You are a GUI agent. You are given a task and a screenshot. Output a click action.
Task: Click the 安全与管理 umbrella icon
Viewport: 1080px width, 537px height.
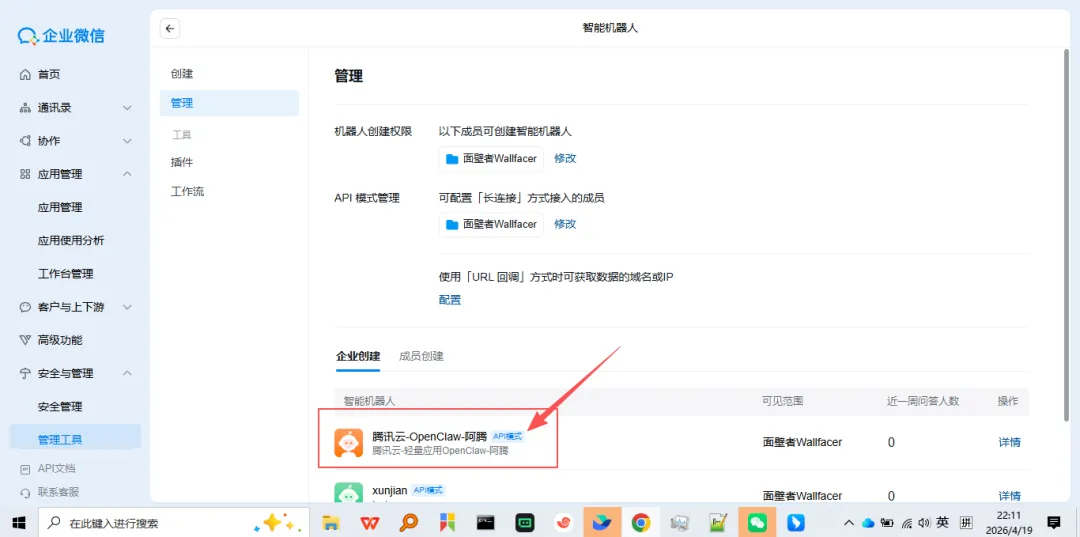[x=25, y=373]
